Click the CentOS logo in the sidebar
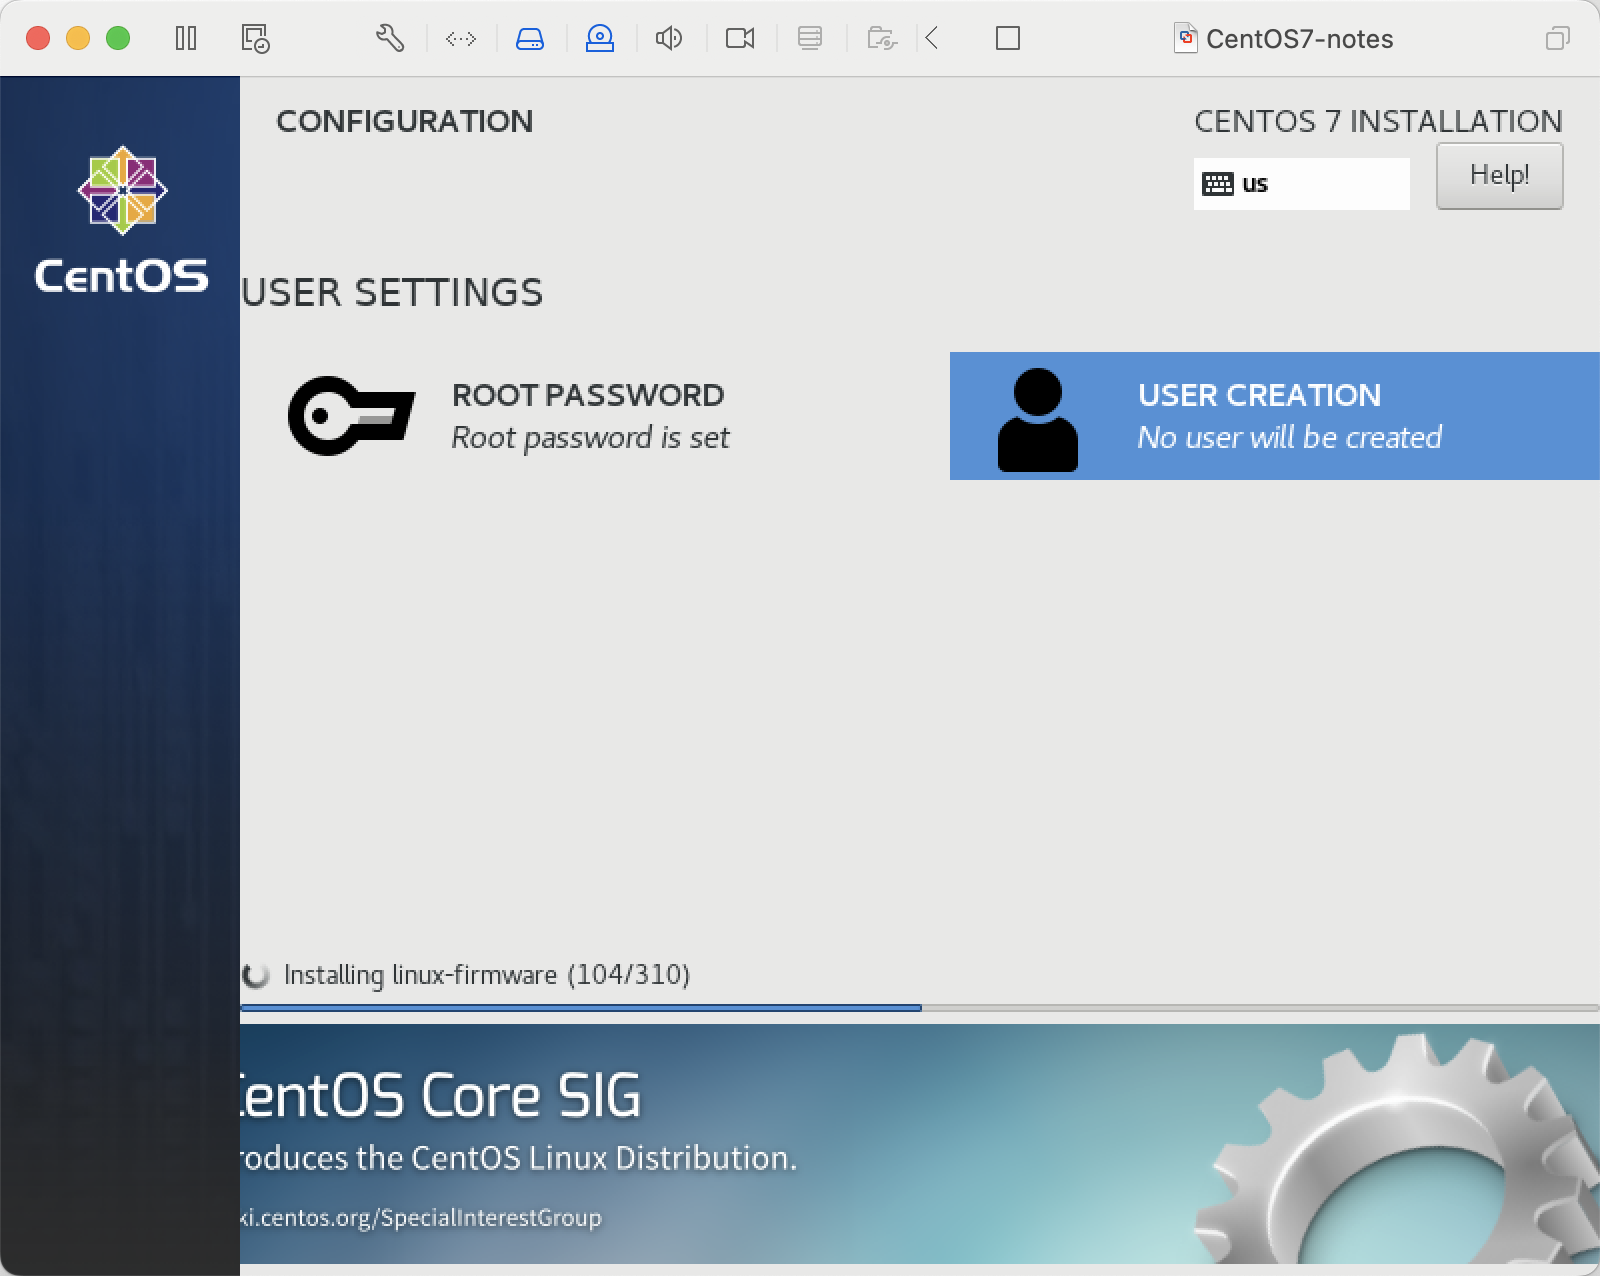Image resolution: width=1600 pixels, height=1276 pixels. [x=122, y=220]
